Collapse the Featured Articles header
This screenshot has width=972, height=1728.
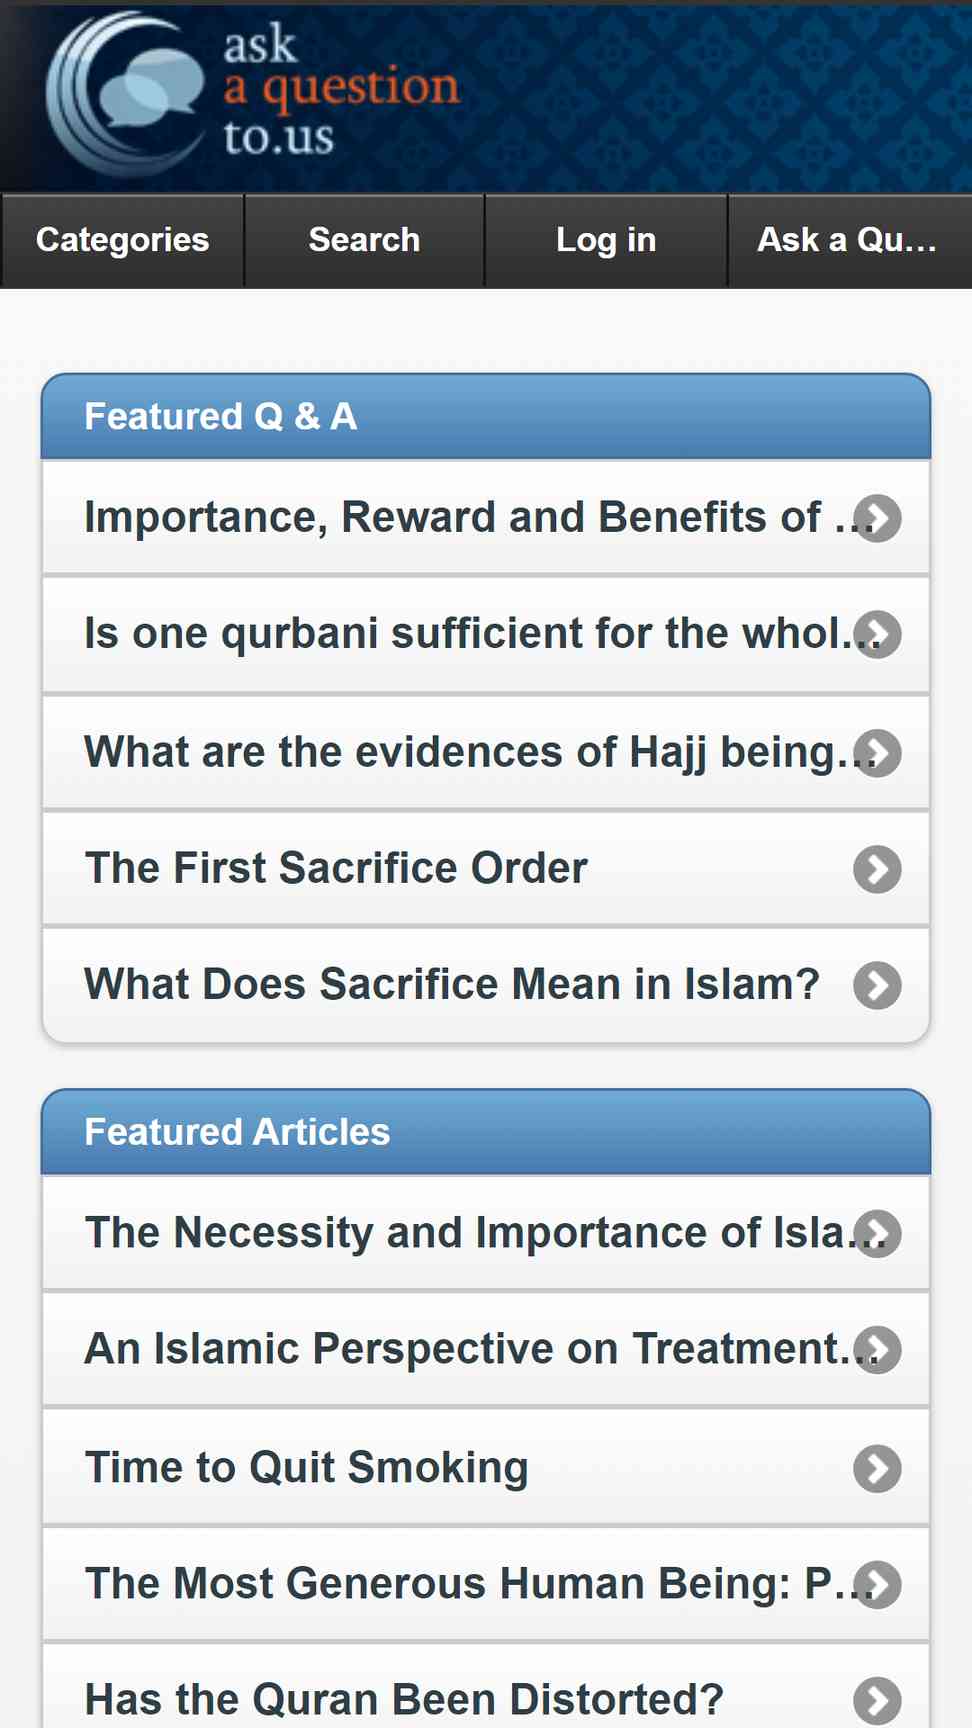[x=486, y=1132]
